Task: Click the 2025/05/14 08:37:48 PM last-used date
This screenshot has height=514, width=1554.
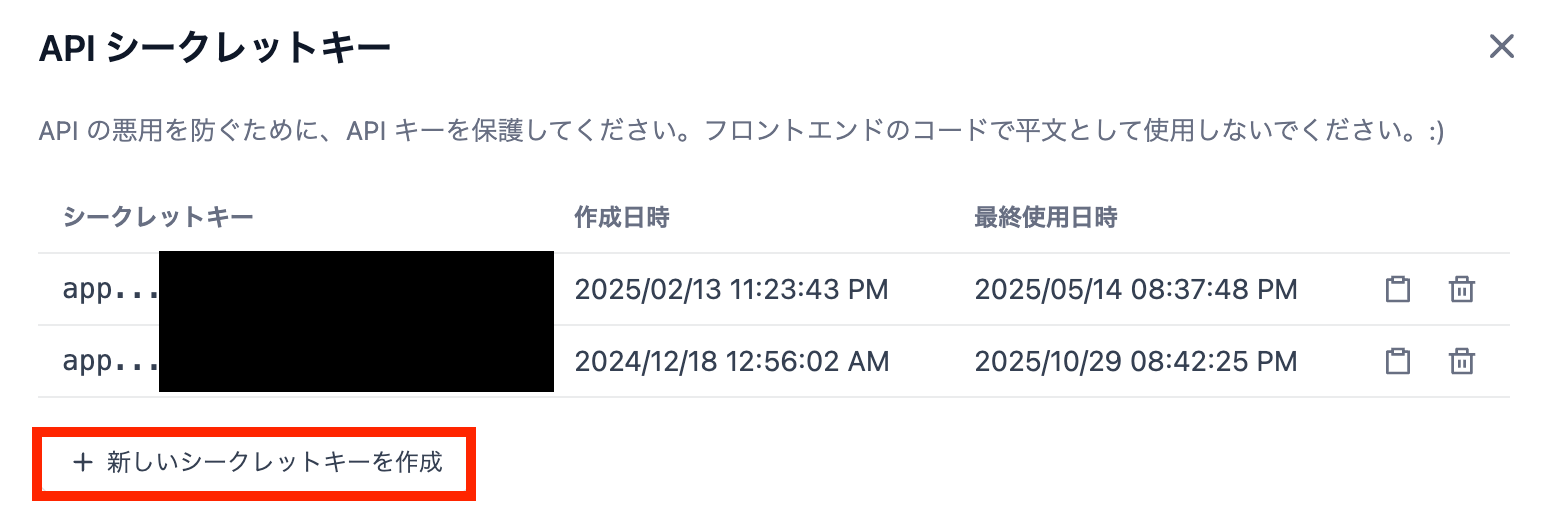Action: click(1136, 290)
